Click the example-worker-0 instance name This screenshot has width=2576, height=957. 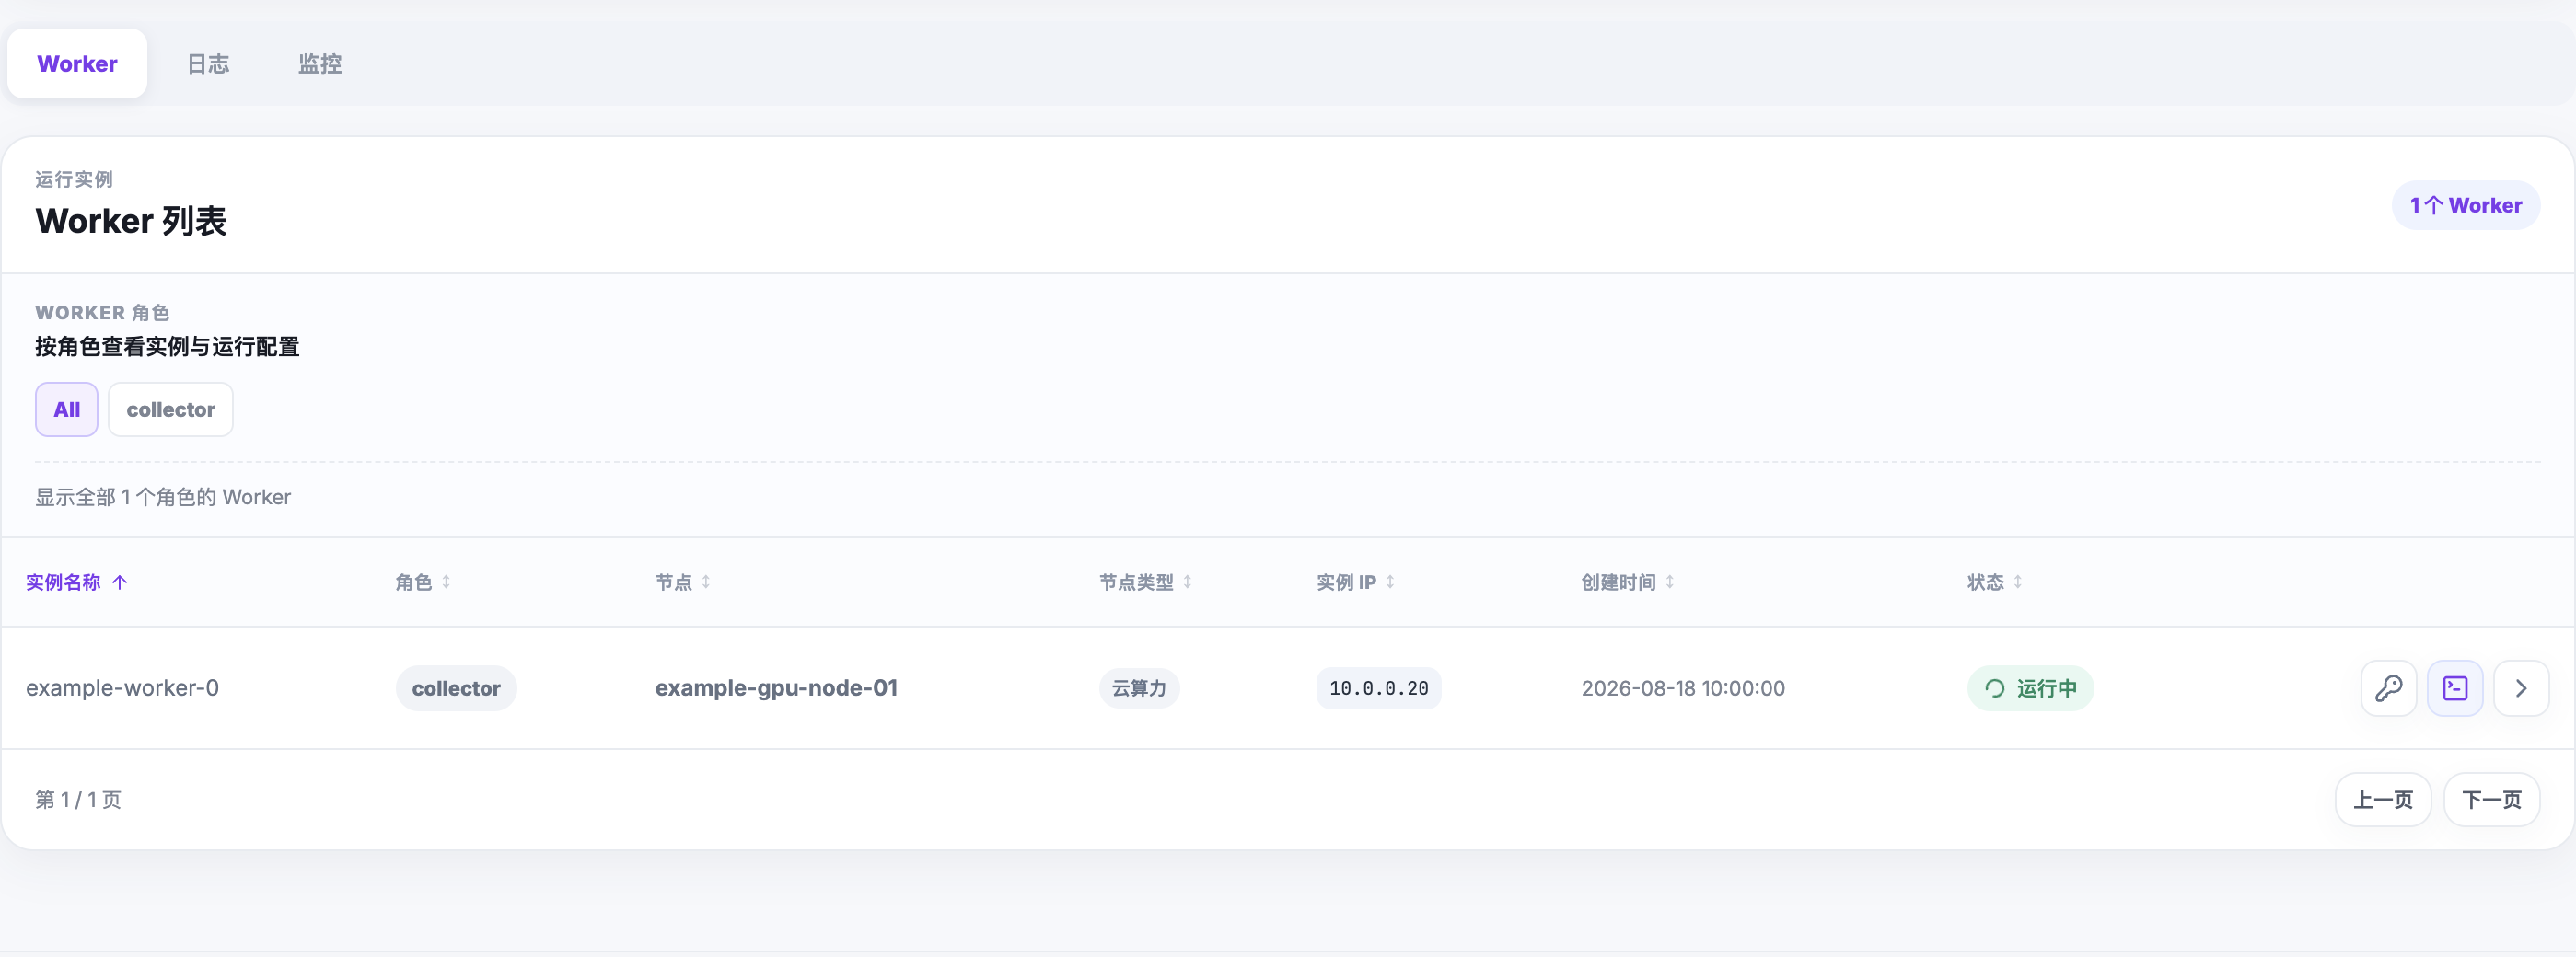click(x=122, y=688)
